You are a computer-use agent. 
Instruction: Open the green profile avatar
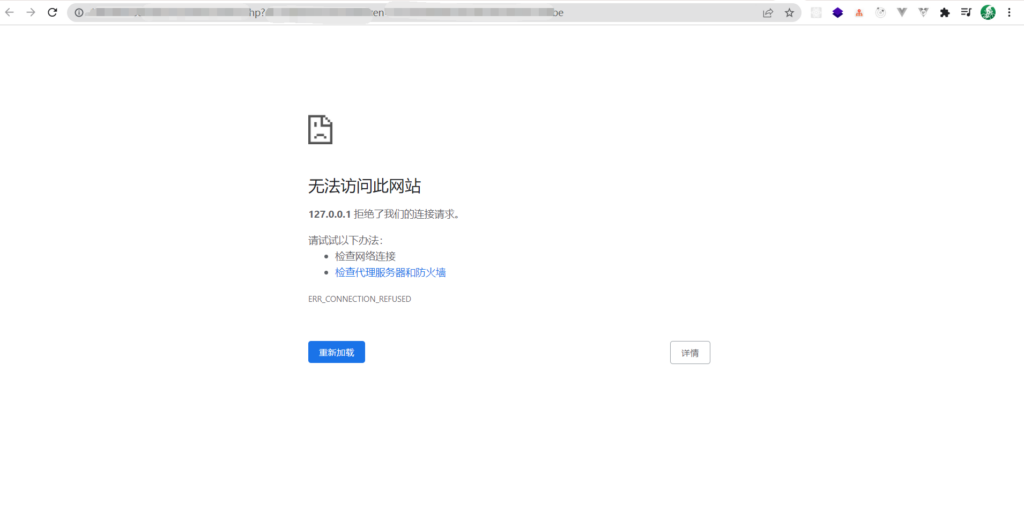point(988,12)
